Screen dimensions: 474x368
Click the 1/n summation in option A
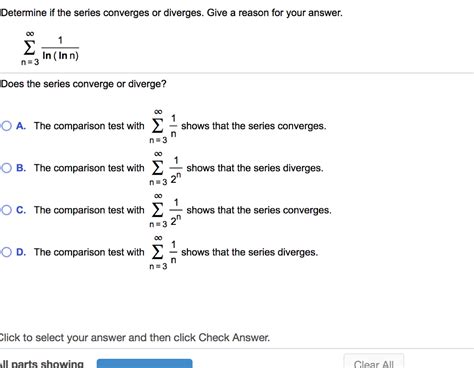[x=163, y=126]
